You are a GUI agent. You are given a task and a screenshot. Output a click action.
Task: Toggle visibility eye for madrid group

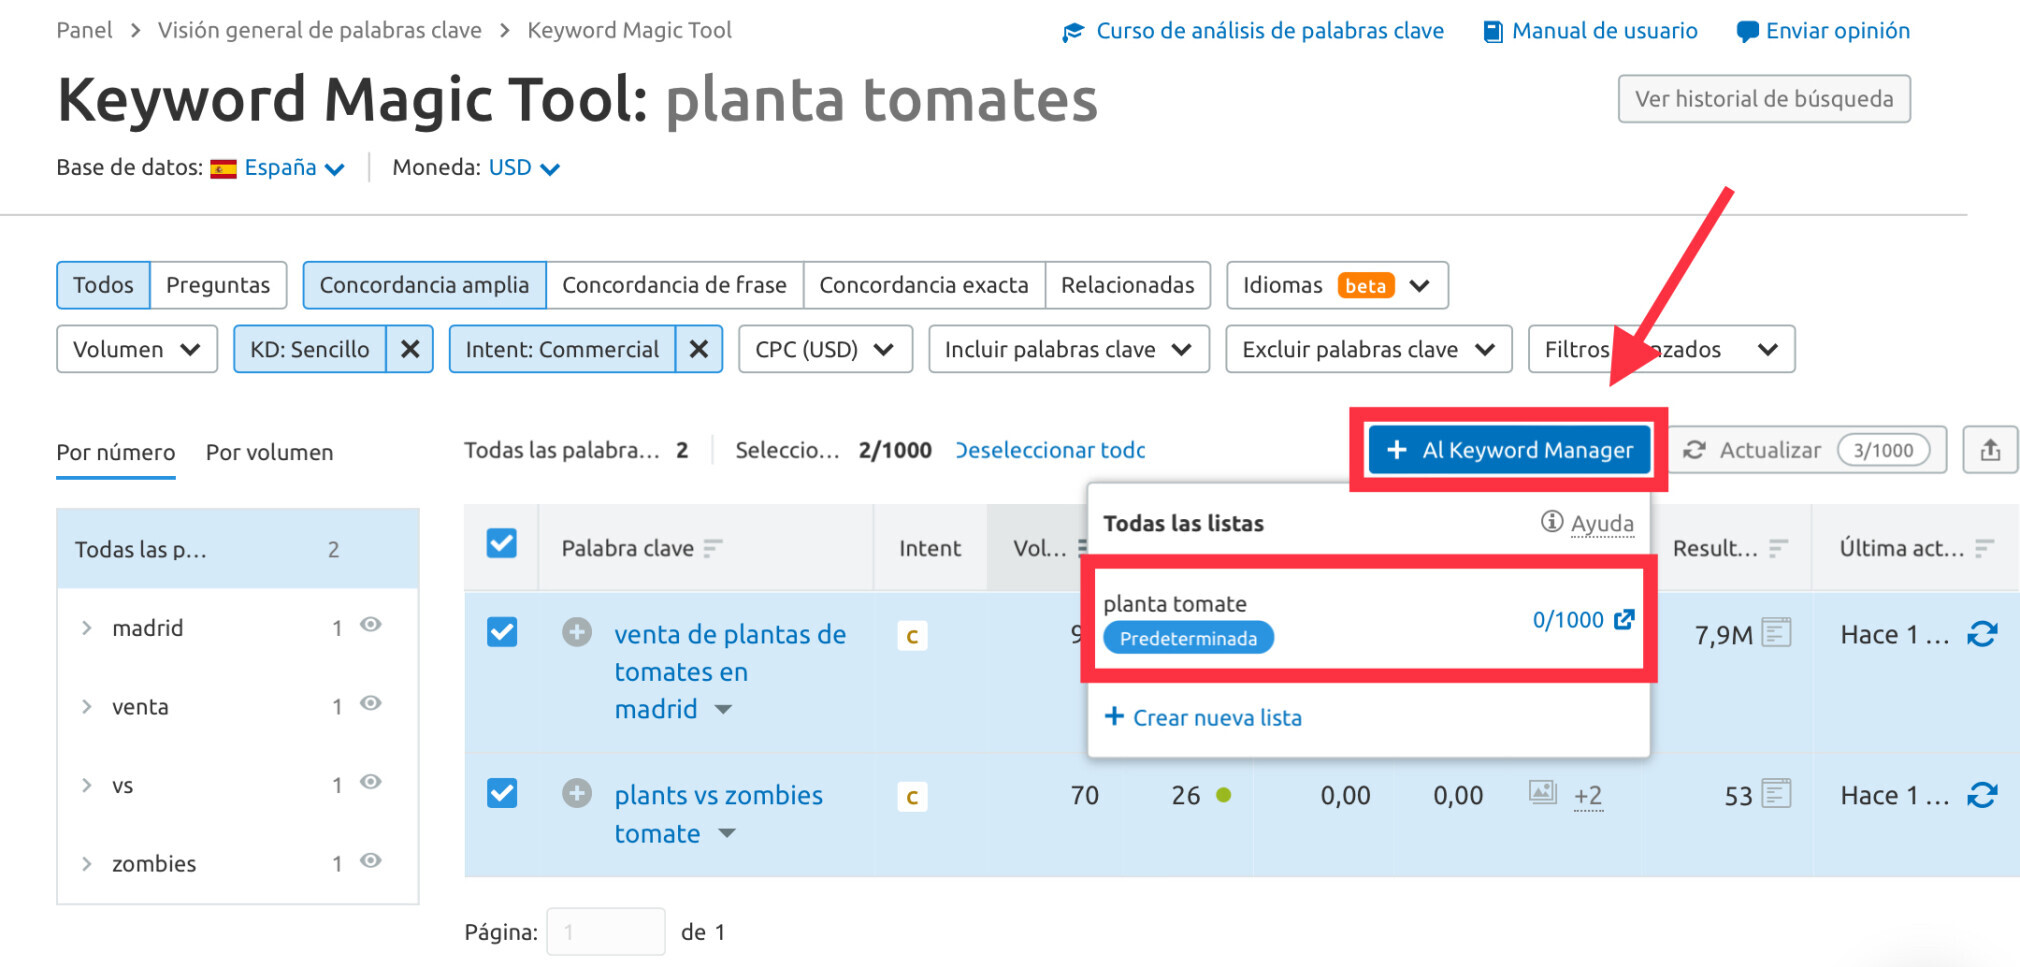[371, 625]
